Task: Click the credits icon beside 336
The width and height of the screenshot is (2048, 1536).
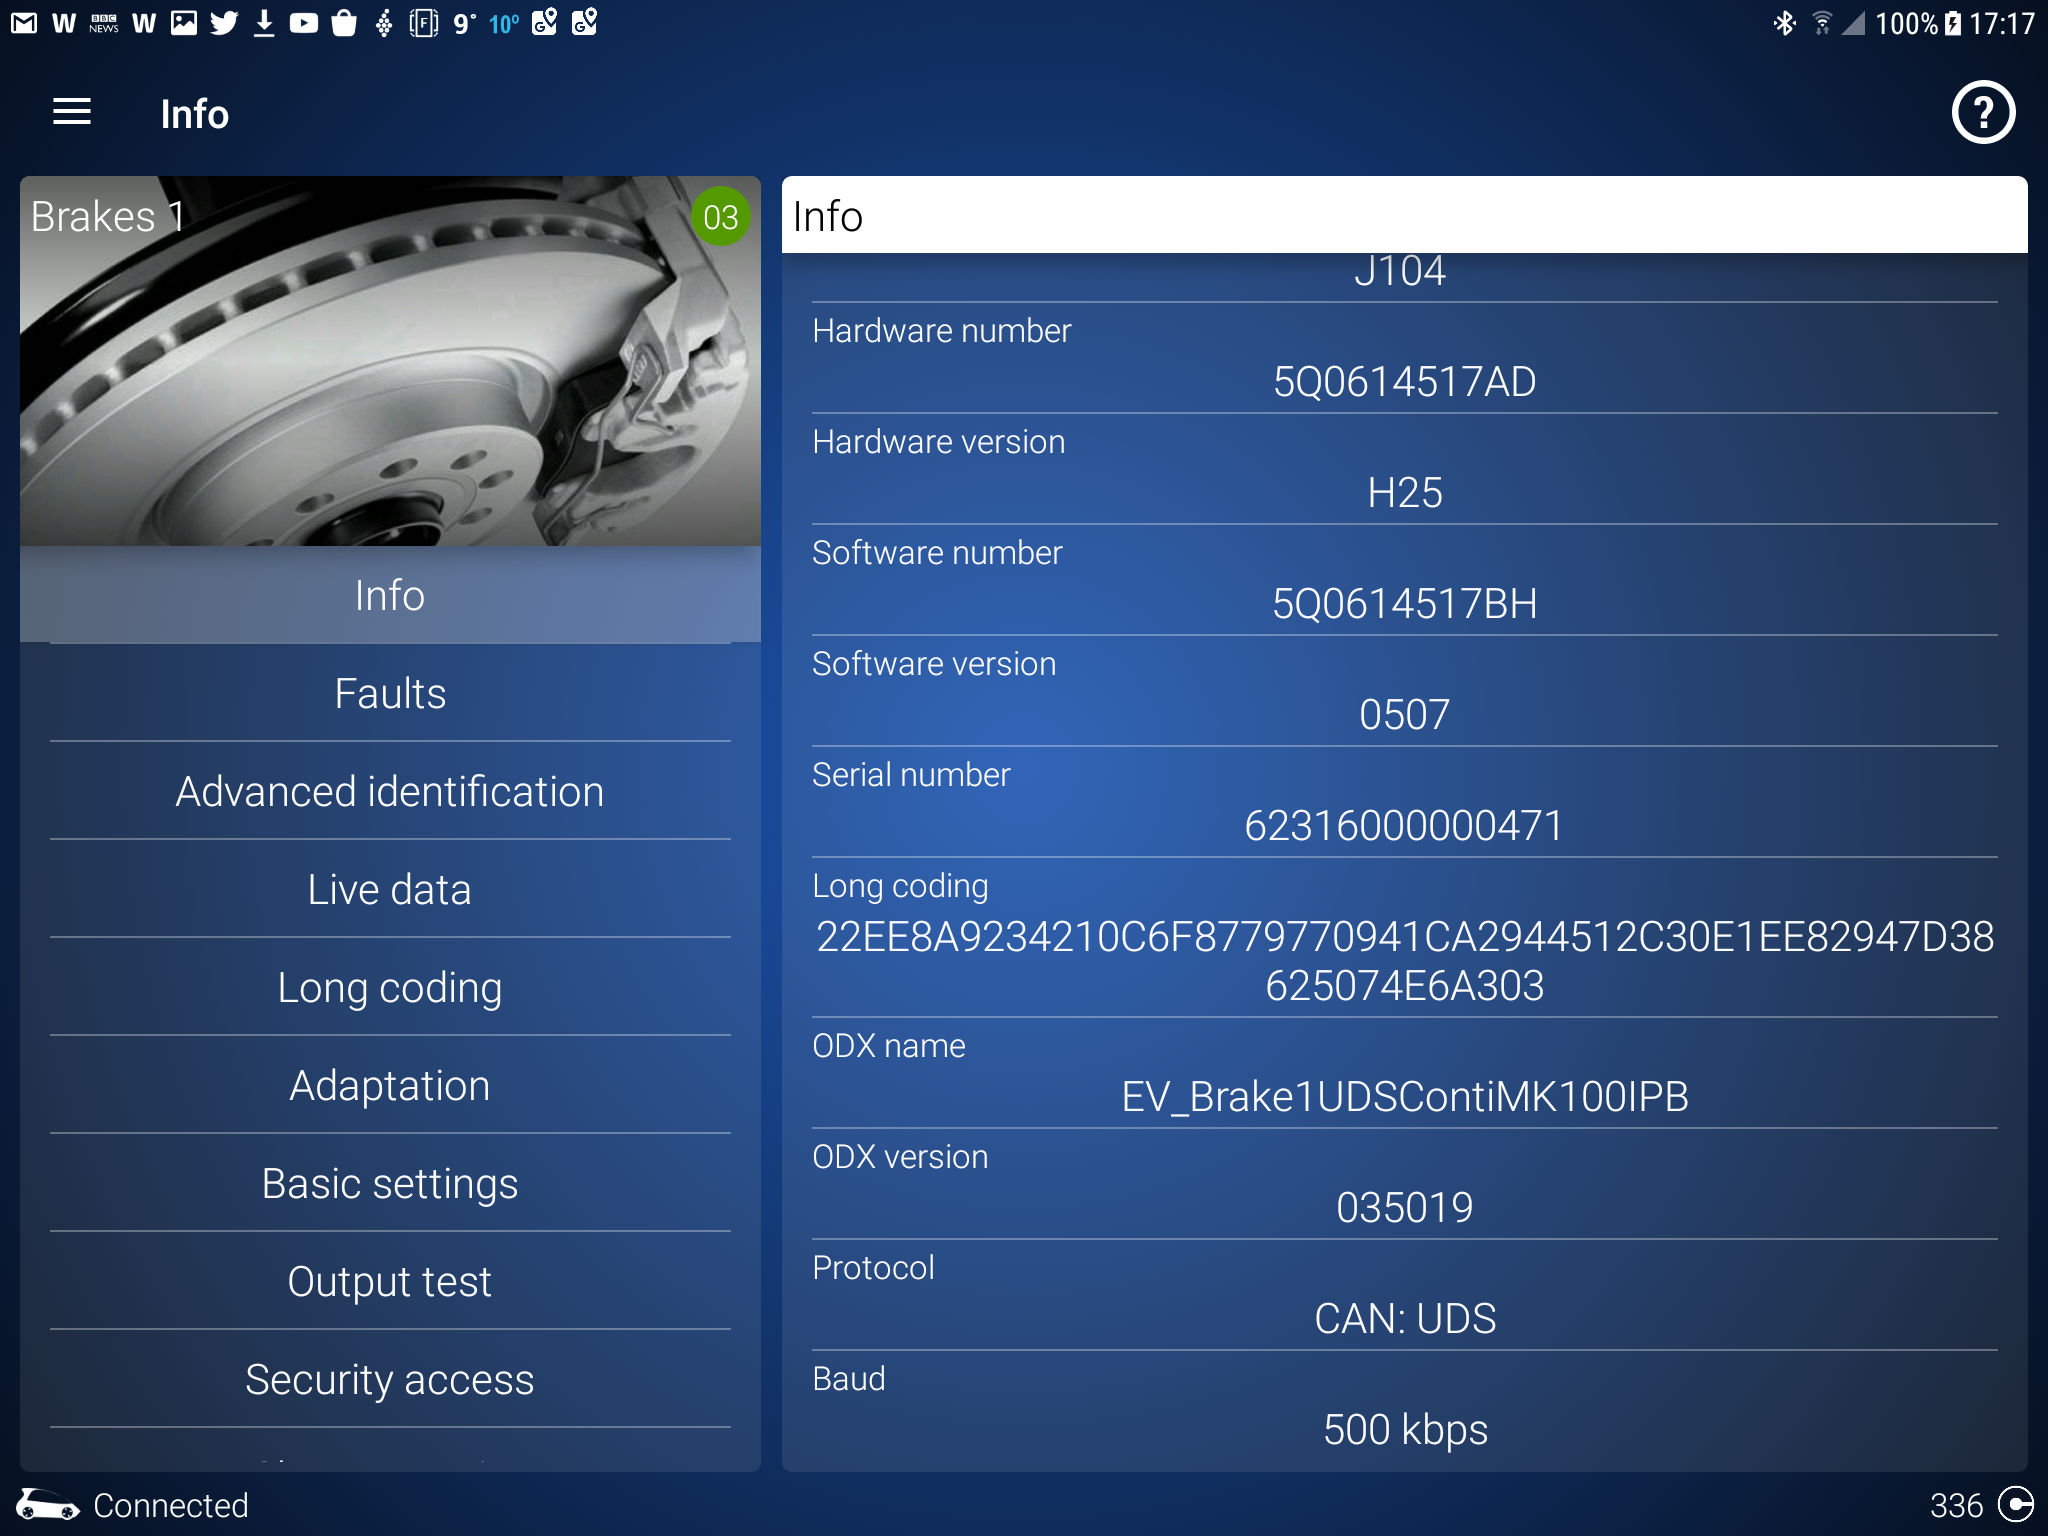Action: click(2014, 1504)
